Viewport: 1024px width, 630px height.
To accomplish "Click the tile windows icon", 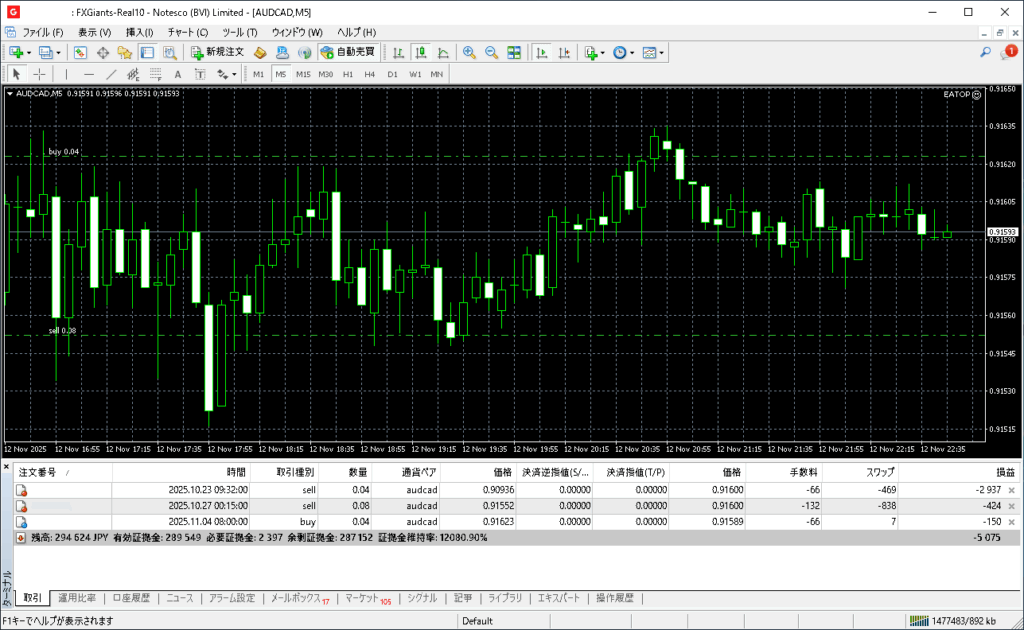I will click(514, 52).
